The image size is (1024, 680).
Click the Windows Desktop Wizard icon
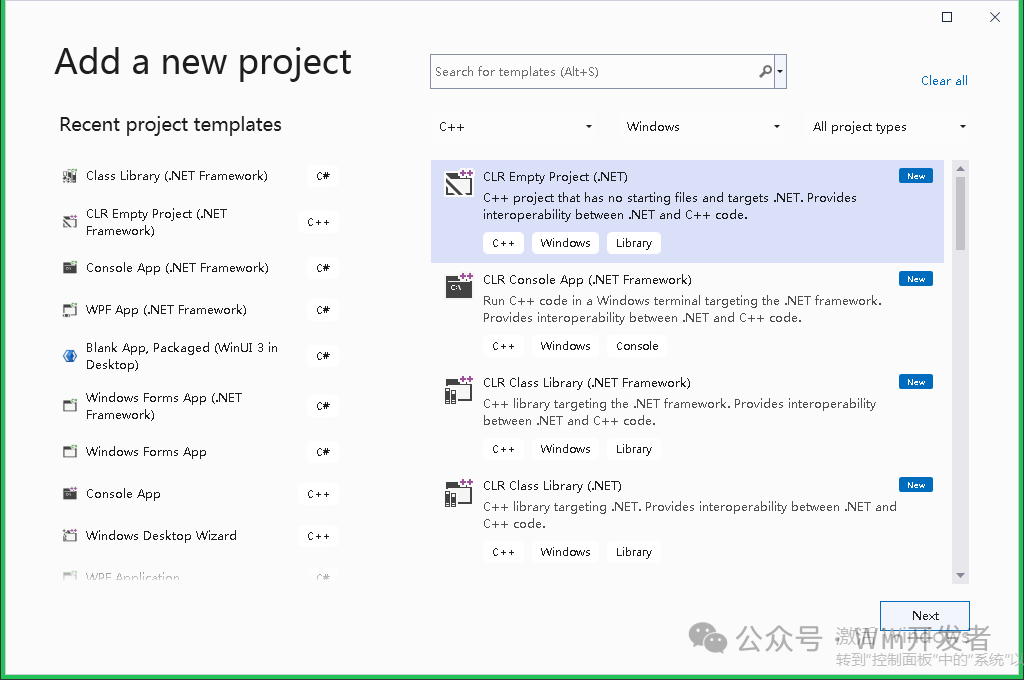(x=69, y=536)
